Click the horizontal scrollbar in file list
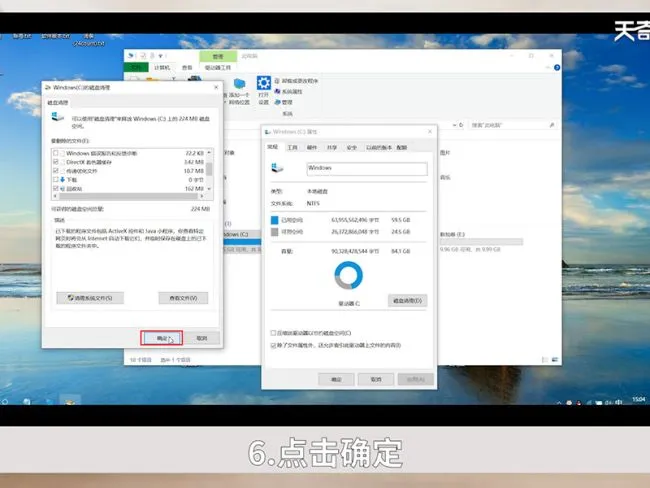 coord(129,196)
